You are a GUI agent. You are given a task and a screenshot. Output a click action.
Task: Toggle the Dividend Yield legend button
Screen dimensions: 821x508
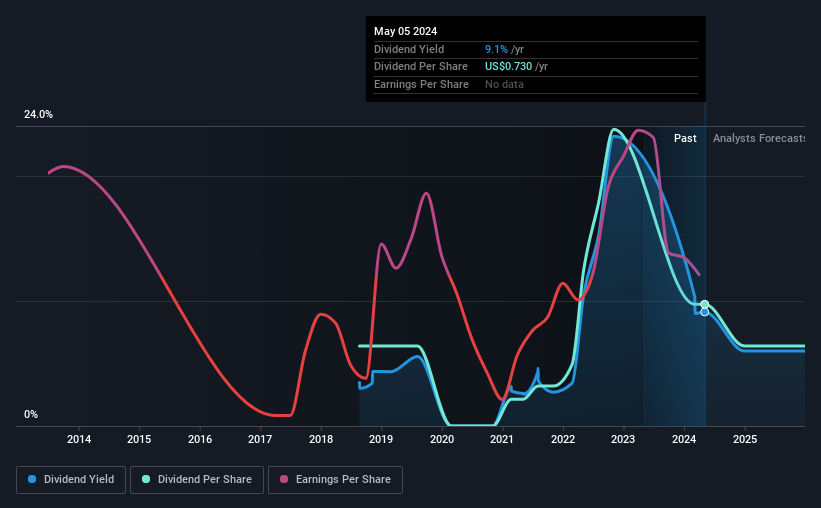[71, 480]
